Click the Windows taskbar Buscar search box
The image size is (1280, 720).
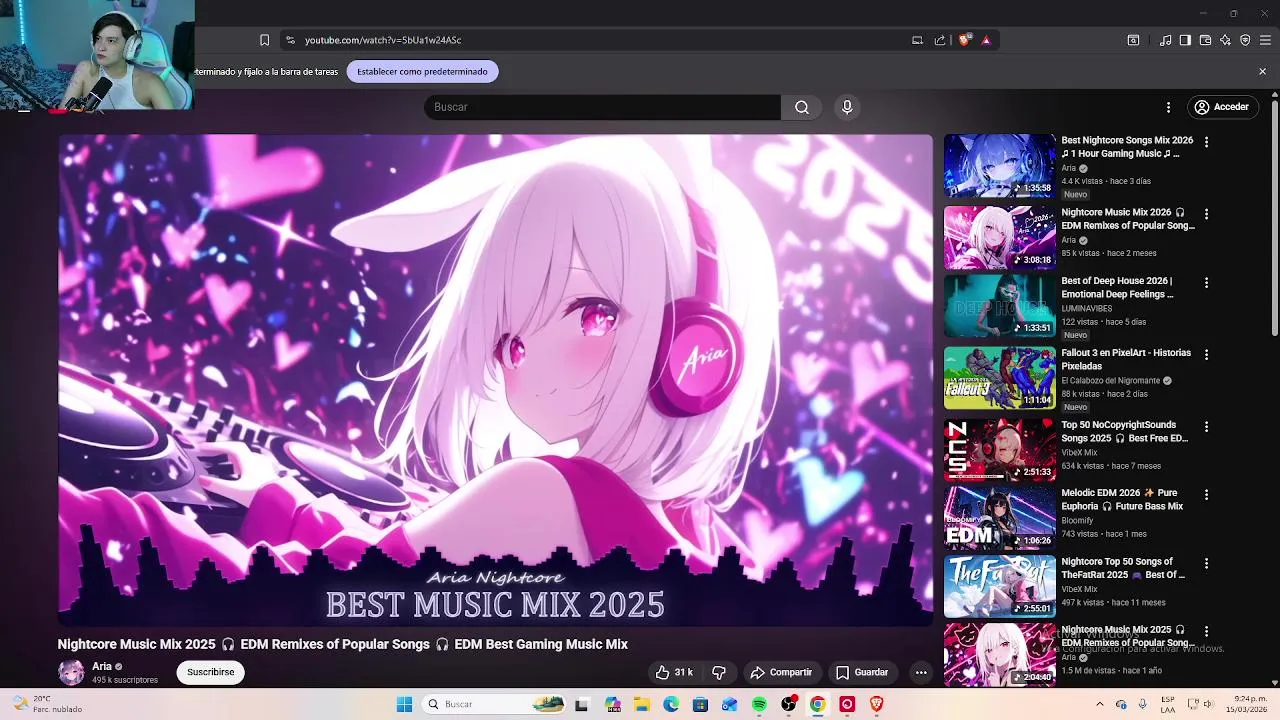(x=495, y=704)
